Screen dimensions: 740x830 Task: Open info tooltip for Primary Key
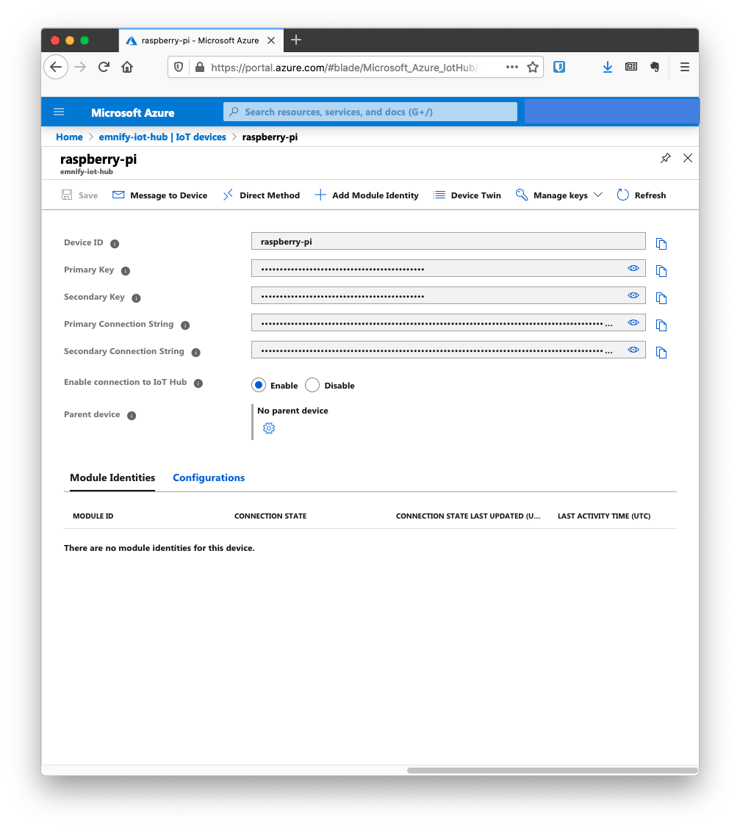(125, 271)
